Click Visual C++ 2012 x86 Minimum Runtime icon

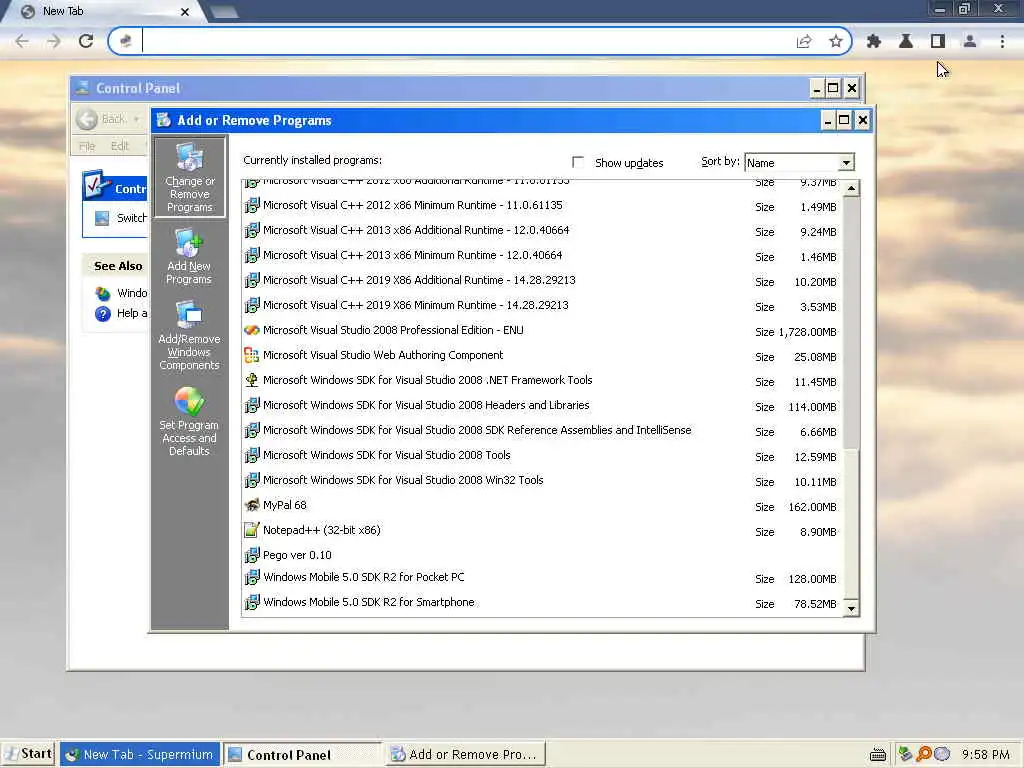click(x=251, y=205)
